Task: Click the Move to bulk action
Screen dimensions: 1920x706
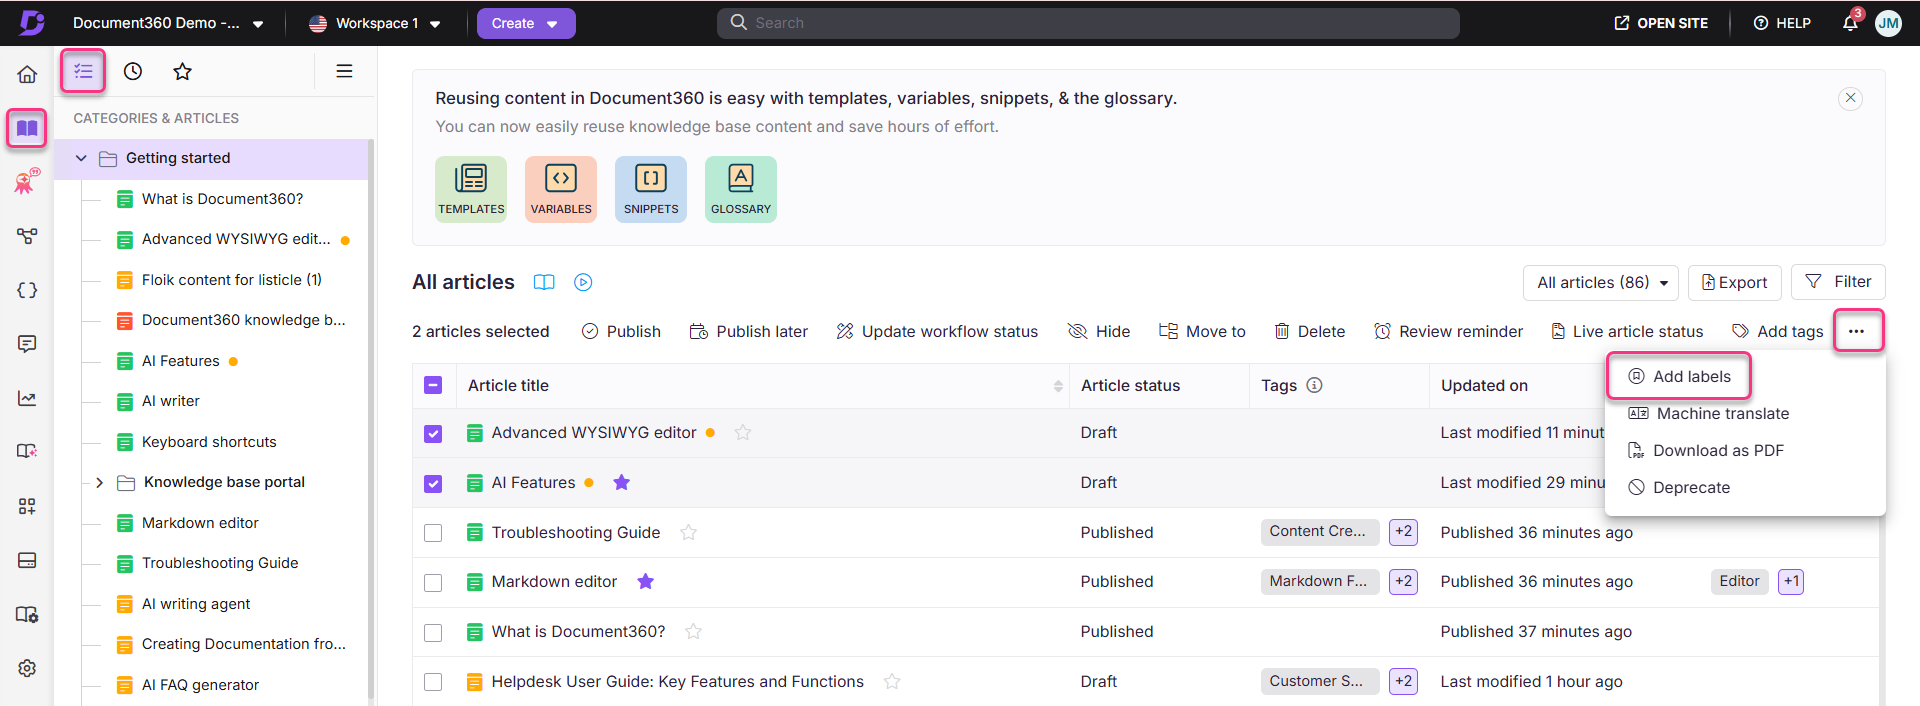Action: point(1202,331)
